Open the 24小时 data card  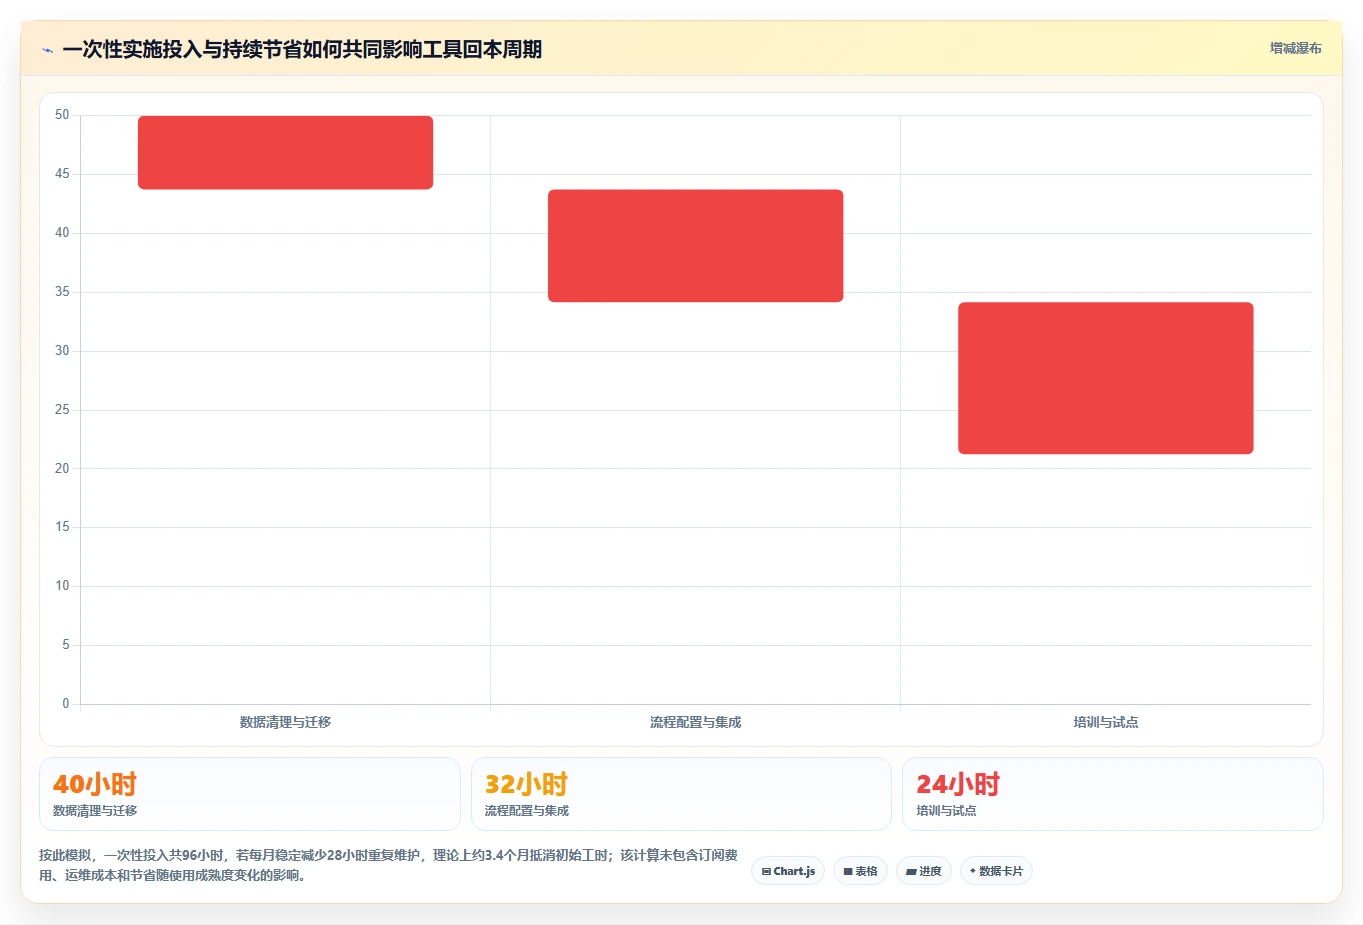click(1112, 794)
